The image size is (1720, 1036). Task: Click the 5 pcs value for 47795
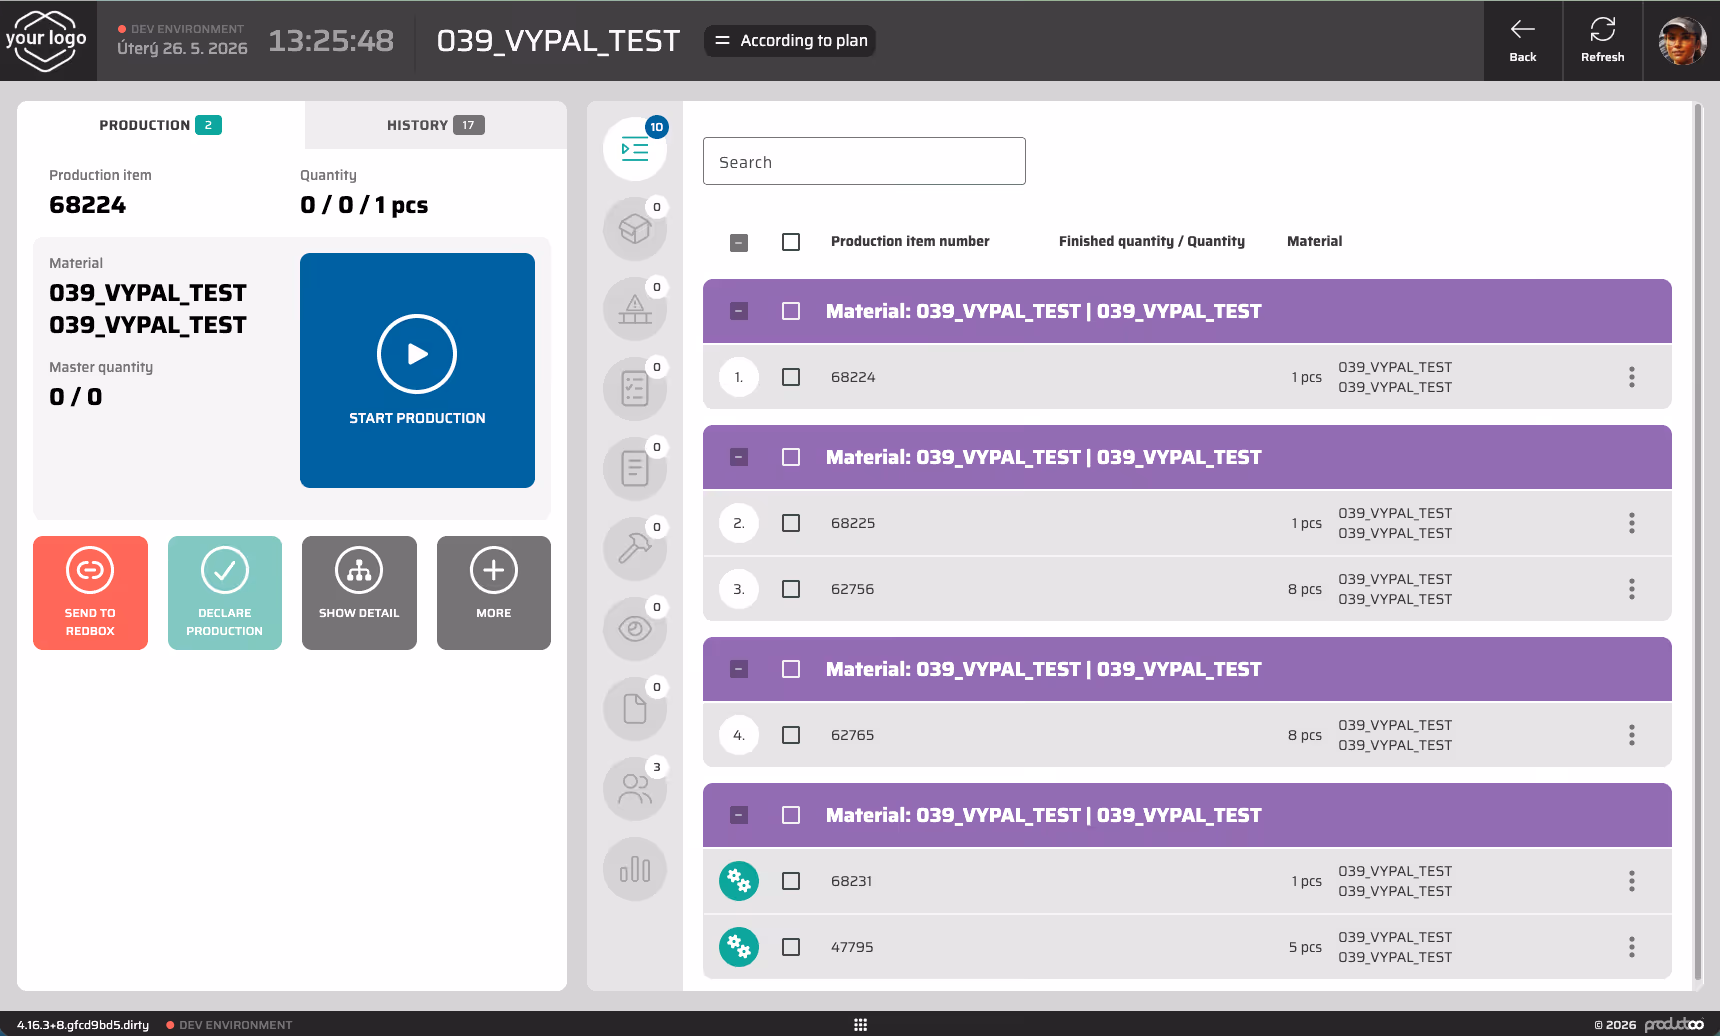1305,947
